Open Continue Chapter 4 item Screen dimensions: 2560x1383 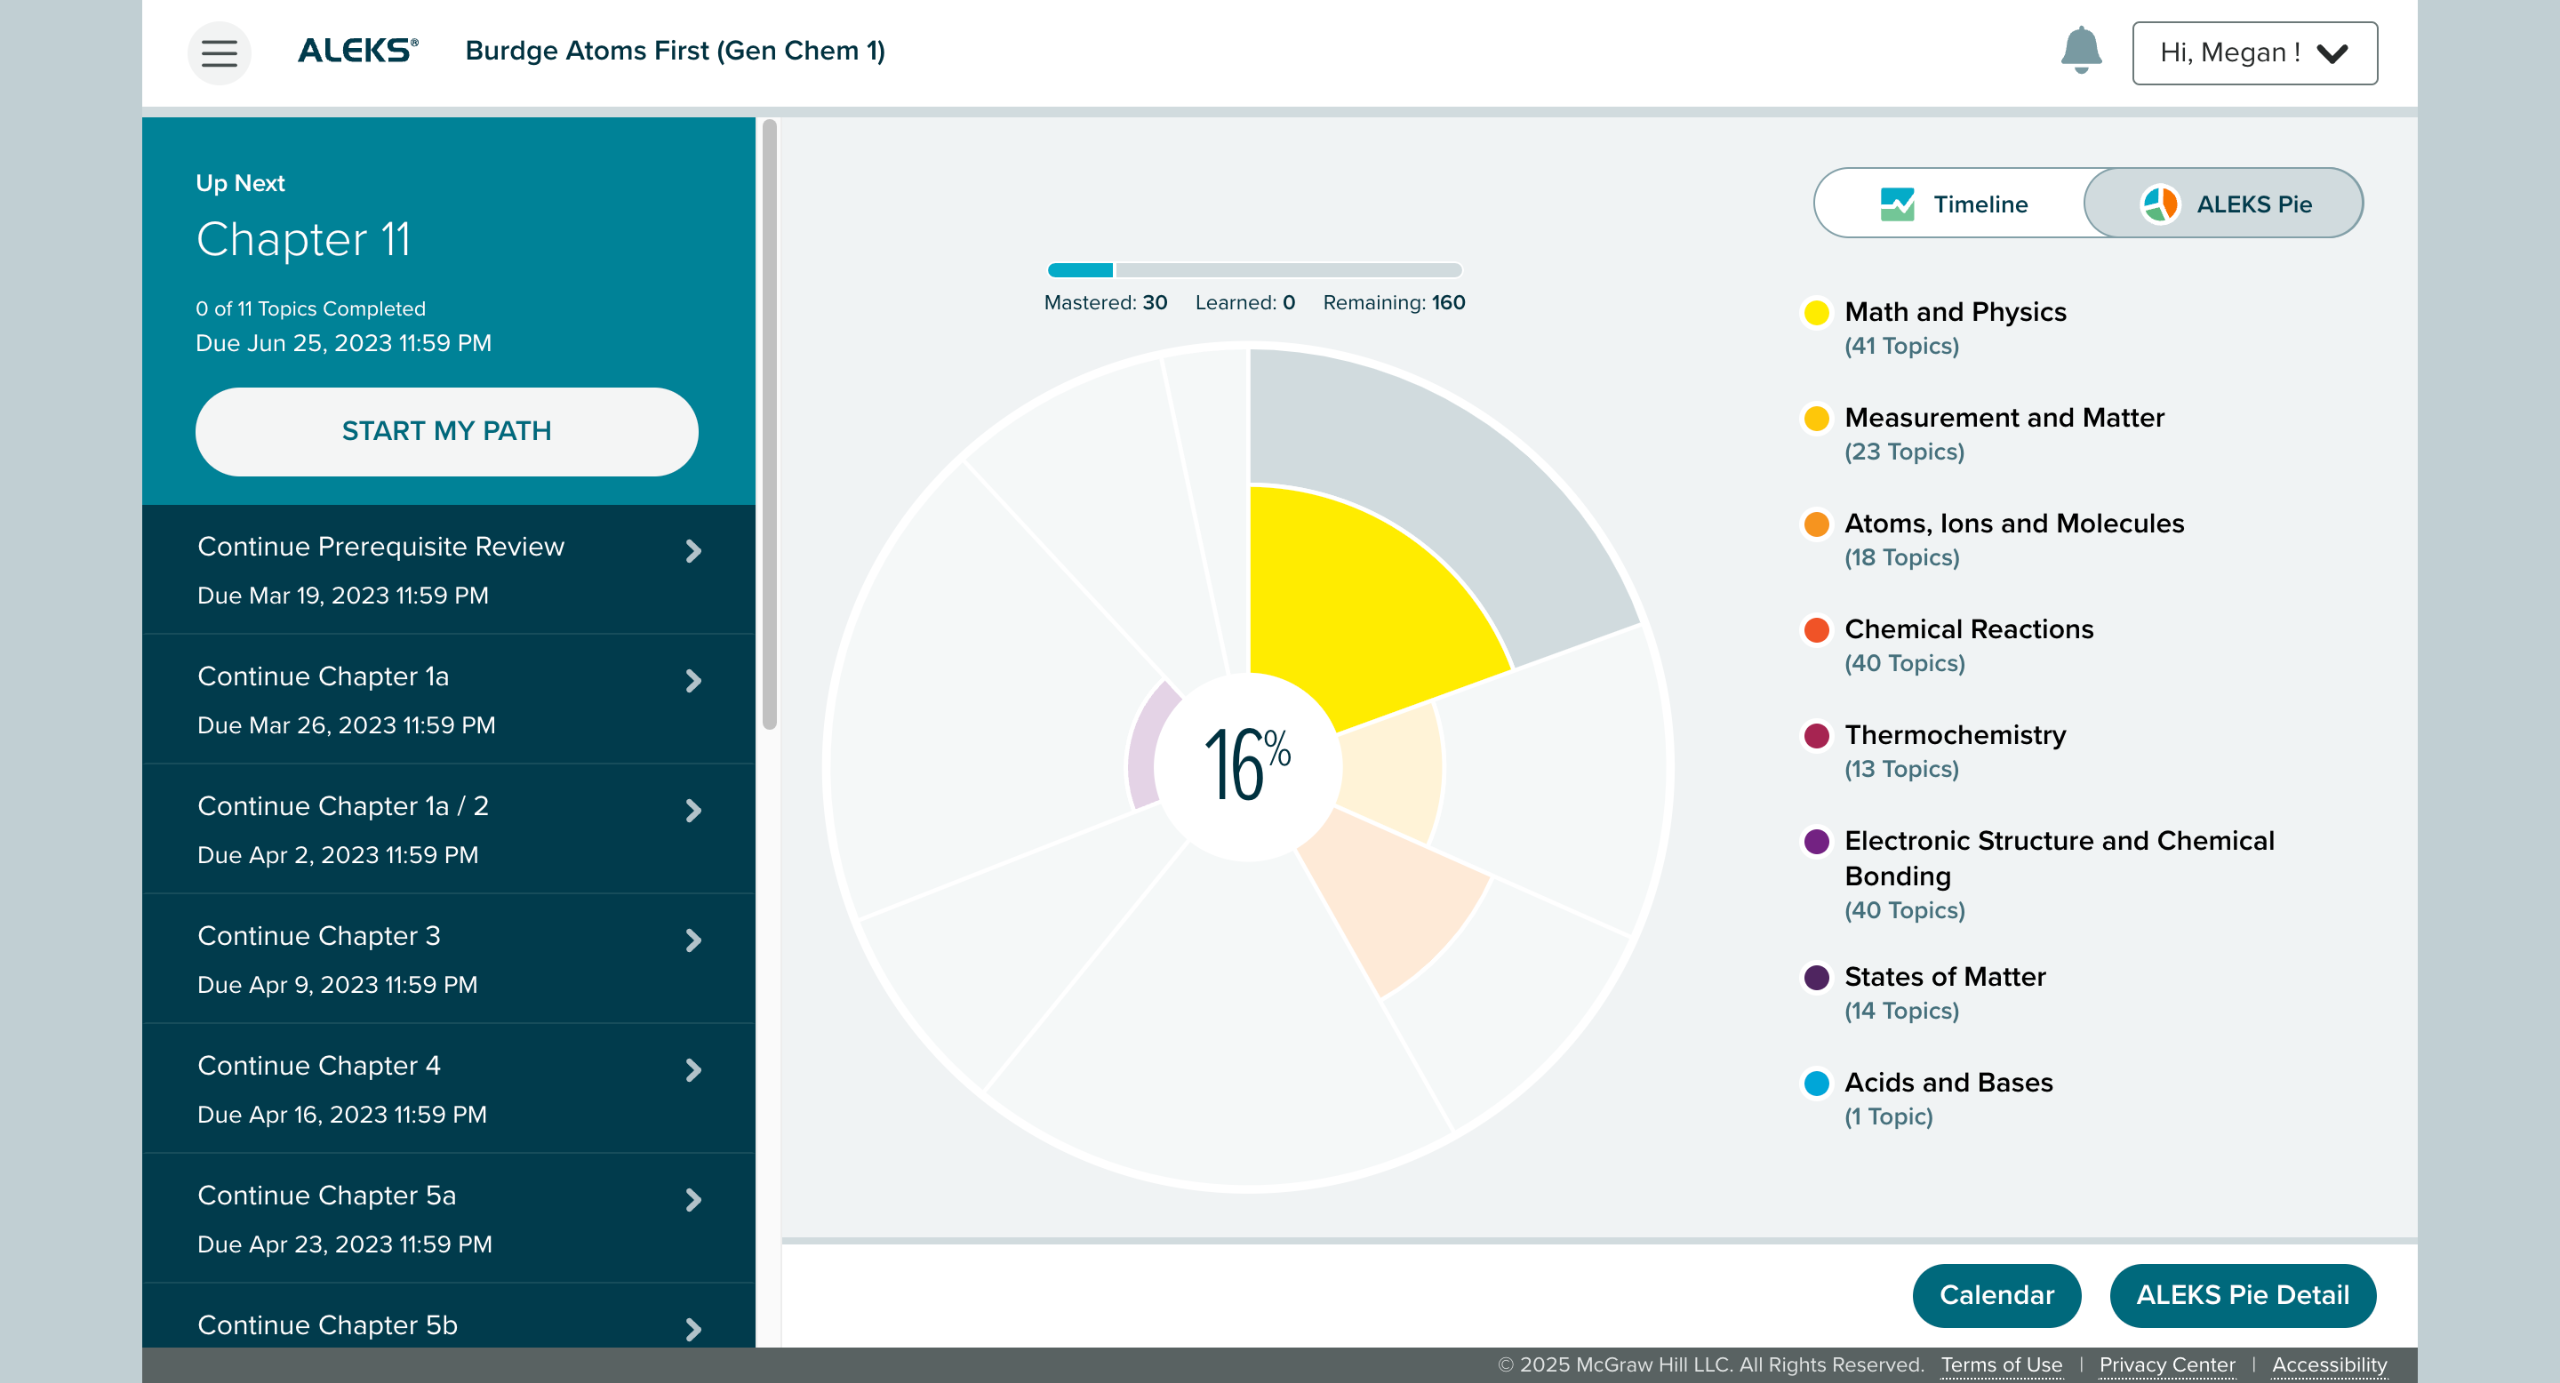click(x=430, y=1089)
